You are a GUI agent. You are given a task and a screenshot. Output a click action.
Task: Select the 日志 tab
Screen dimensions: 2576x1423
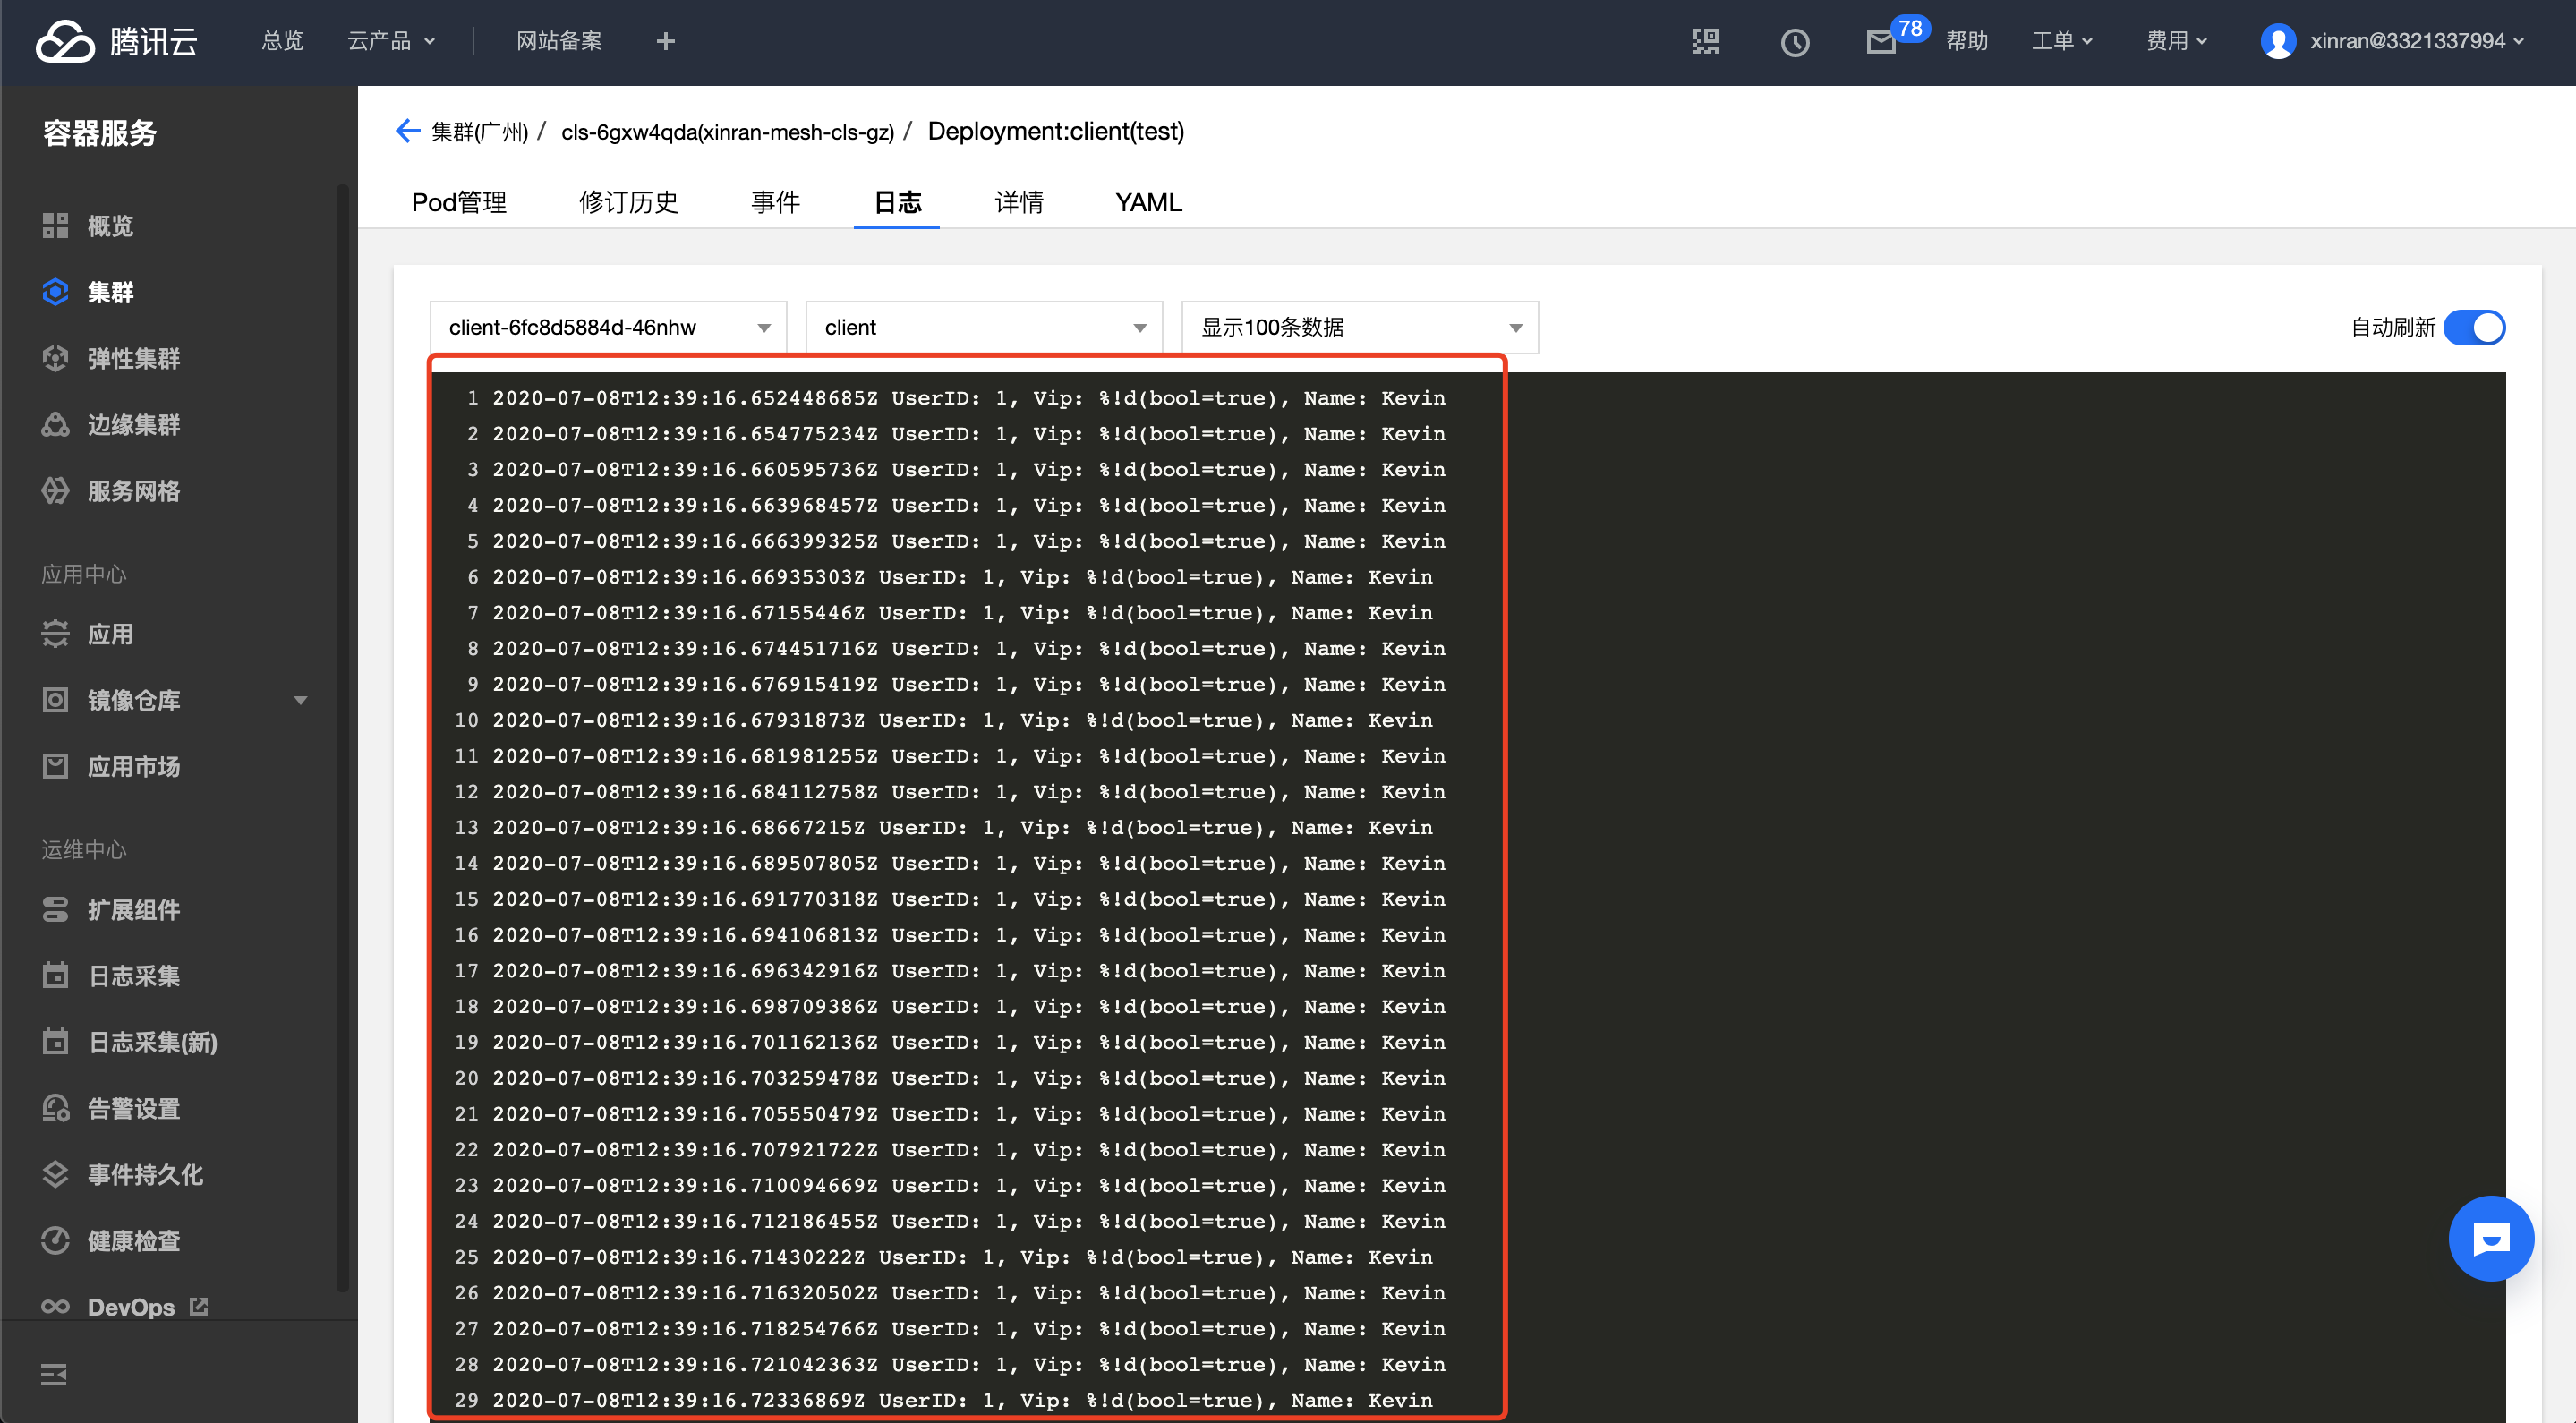(x=897, y=202)
